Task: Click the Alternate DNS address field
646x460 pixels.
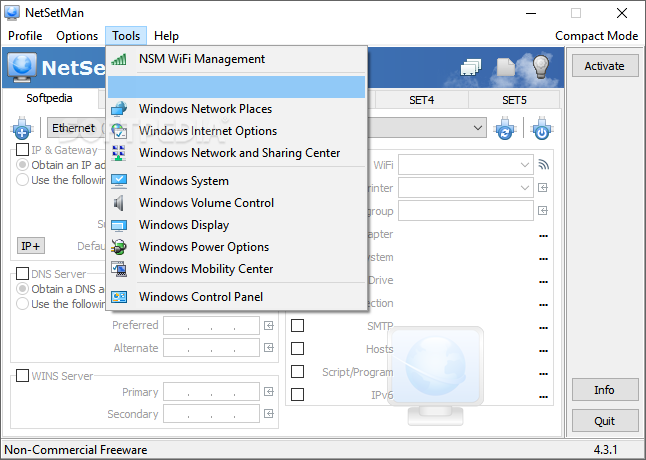Action: 211,348
